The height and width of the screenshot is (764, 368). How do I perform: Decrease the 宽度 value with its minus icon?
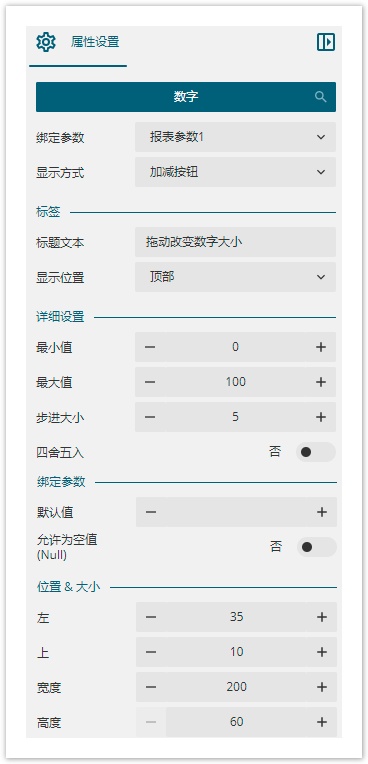pos(151,687)
